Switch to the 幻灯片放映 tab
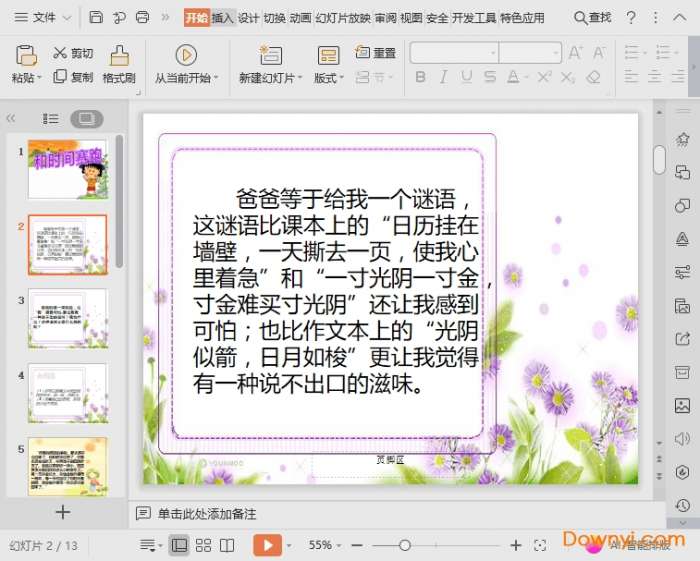Image resolution: width=700 pixels, height=561 pixels. (343, 18)
